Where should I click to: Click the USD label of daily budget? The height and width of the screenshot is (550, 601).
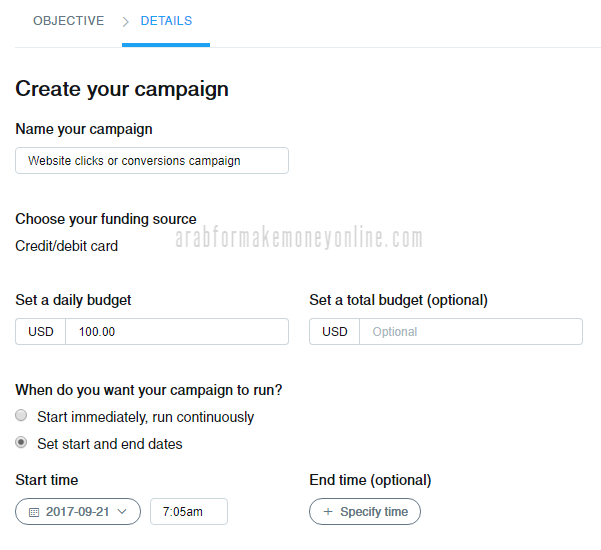[x=41, y=332]
